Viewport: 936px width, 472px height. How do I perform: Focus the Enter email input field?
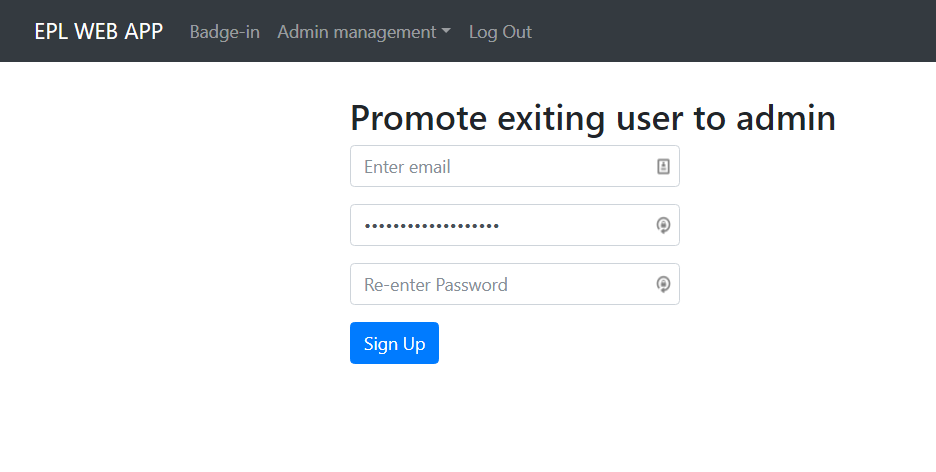click(515, 166)
